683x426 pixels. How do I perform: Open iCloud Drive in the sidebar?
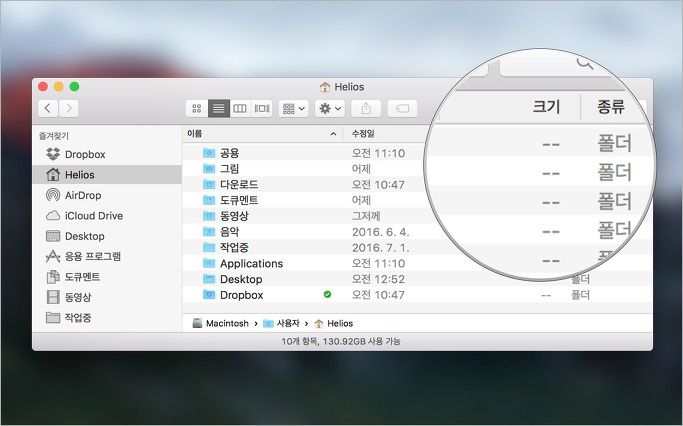tap(107, 216)
